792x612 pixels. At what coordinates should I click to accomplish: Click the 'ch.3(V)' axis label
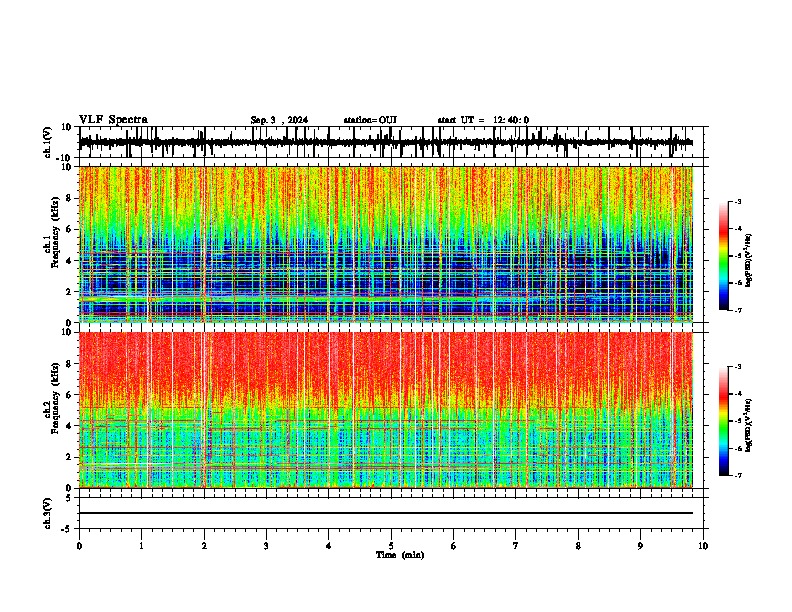click(48, 513)
